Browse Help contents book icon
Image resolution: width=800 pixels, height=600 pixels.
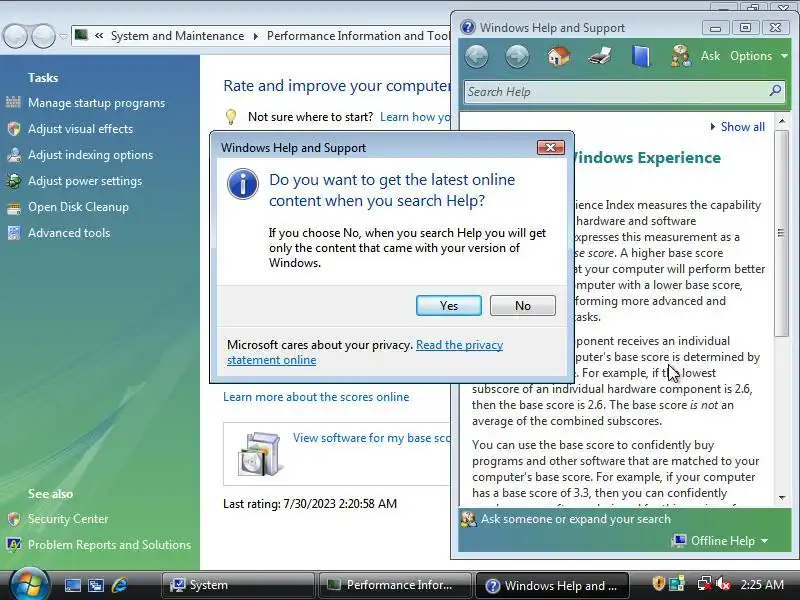point(641,56)
